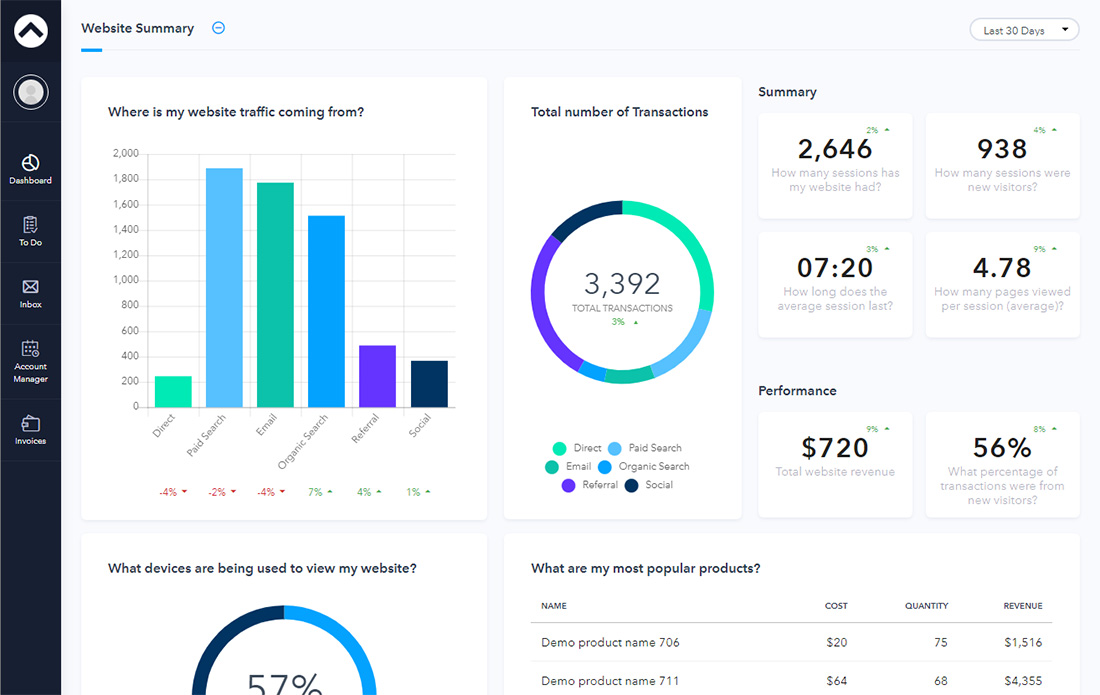Open the 2,646 sessions summary card
Viewport: 1100px width, 695px height.
(x=835, y=166)
